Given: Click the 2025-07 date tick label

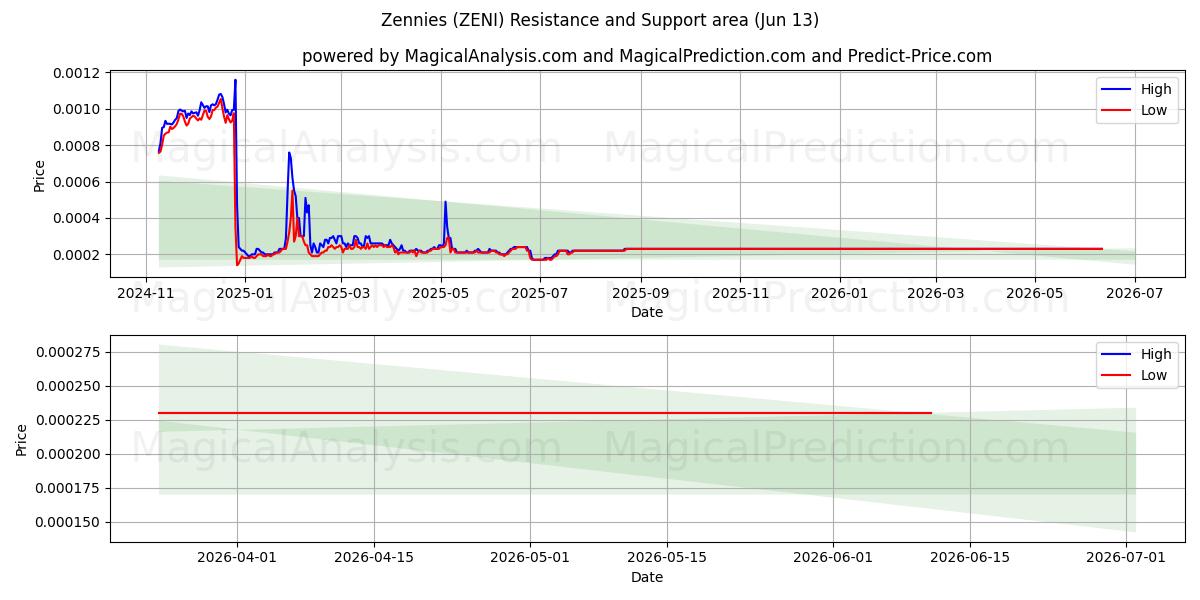Looking at the screenshot, I should [540, 293].
